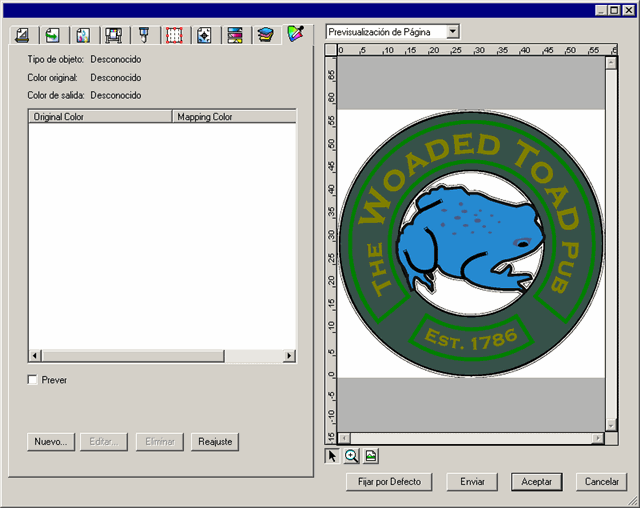Click the 'Color de salida:' label
Viewport: 640px width, 508px height.
point(56,95)
